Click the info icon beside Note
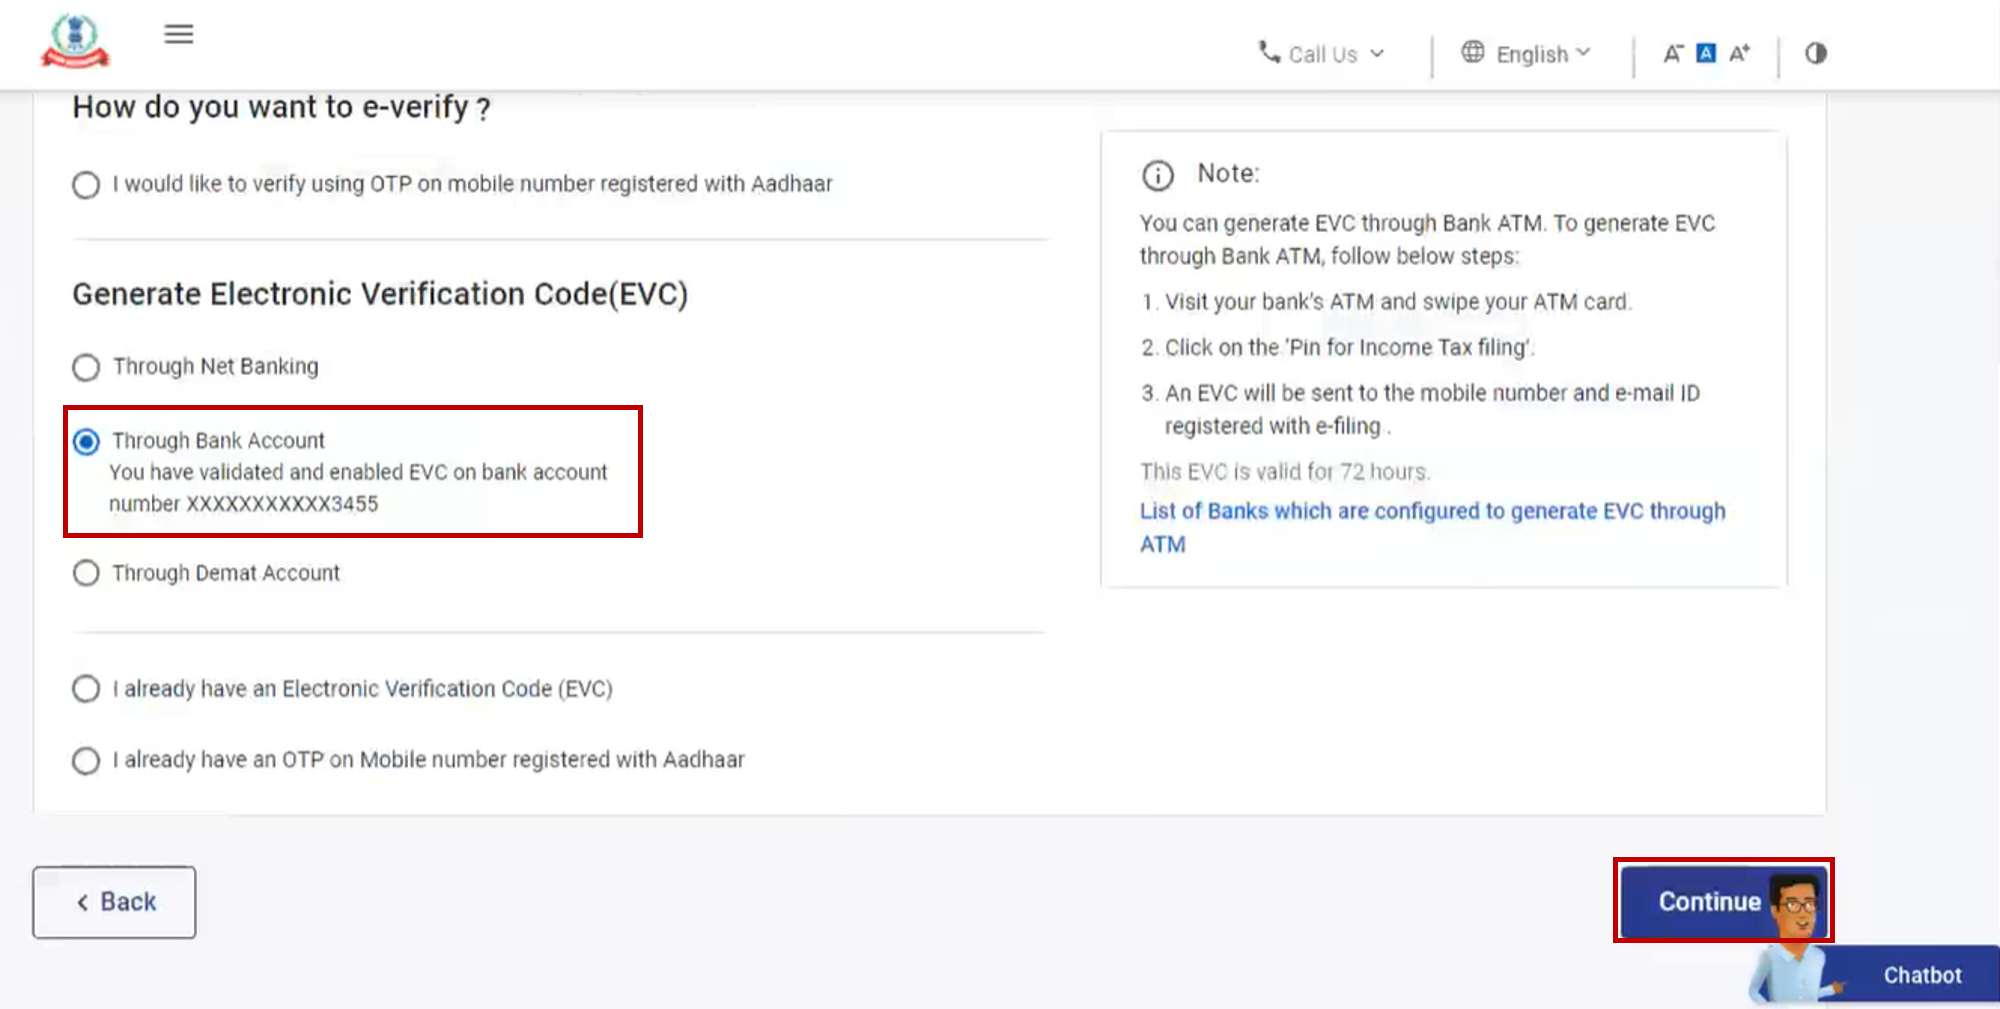The width and height of the screenshot is (2000, 1009). coord(1157,176)
